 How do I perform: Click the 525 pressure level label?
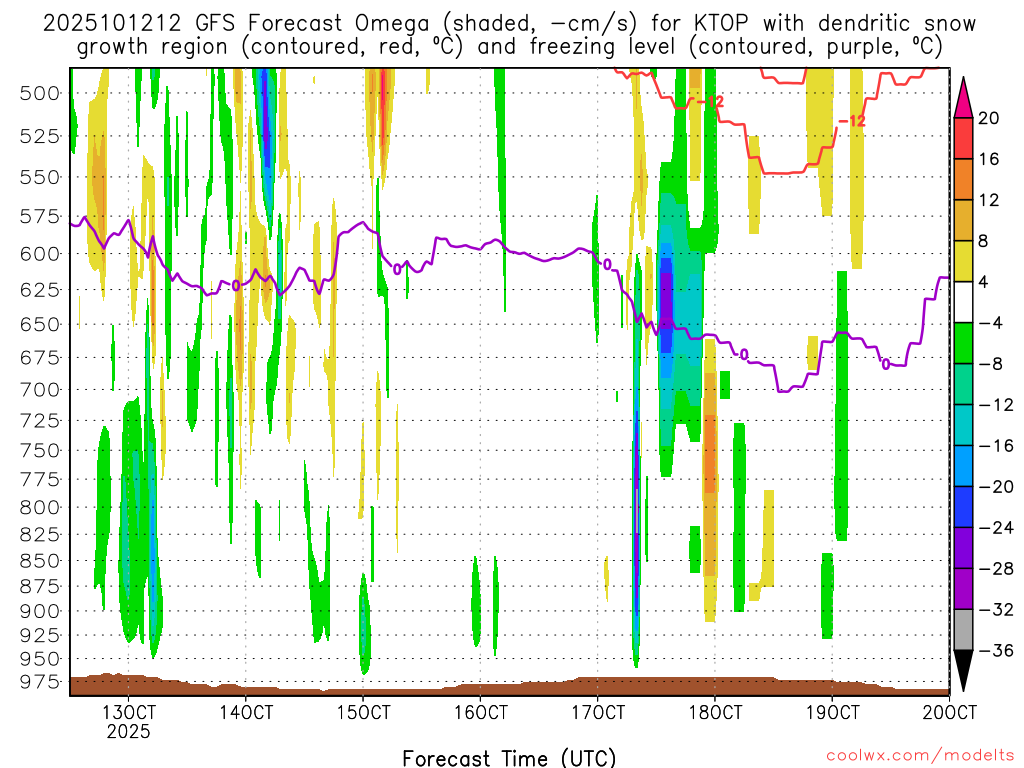(x=40, y=136)
